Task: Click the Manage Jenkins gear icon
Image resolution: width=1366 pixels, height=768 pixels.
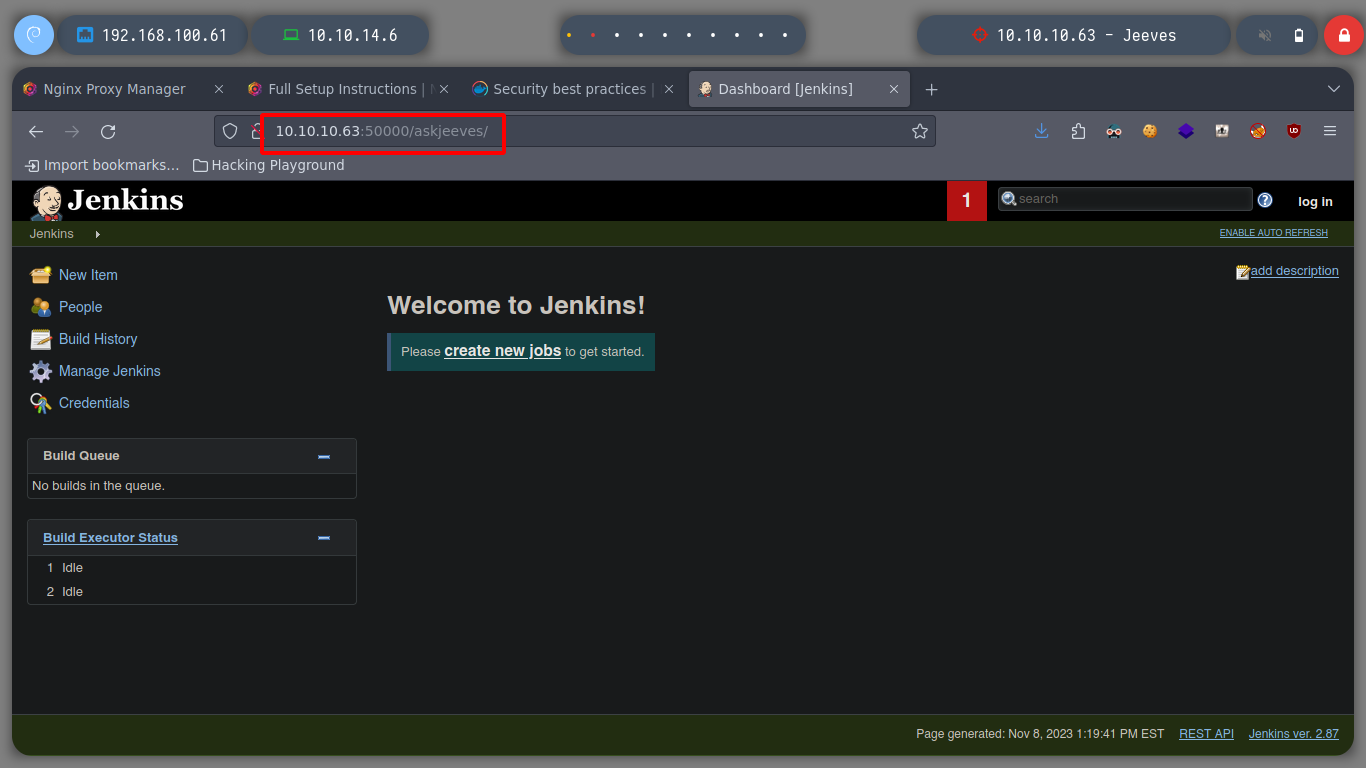Action: point(41,371)
